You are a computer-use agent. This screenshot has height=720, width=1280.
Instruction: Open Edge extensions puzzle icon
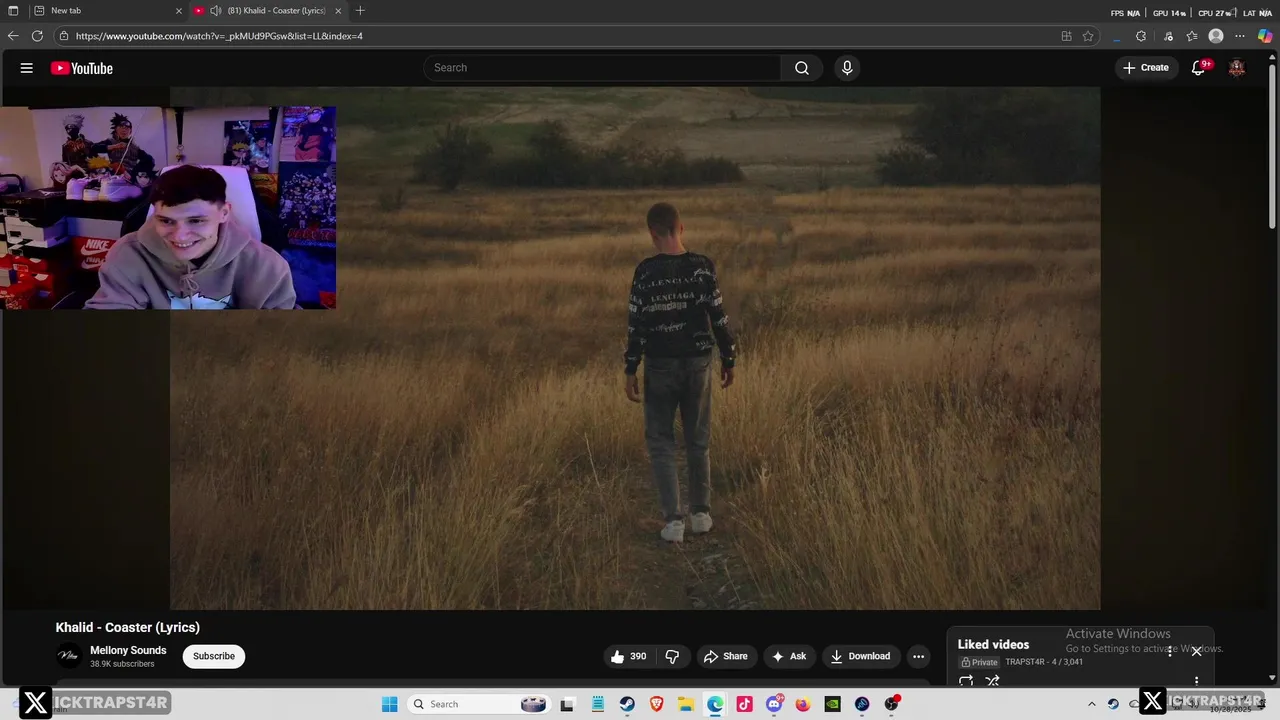coord(1141,36)
